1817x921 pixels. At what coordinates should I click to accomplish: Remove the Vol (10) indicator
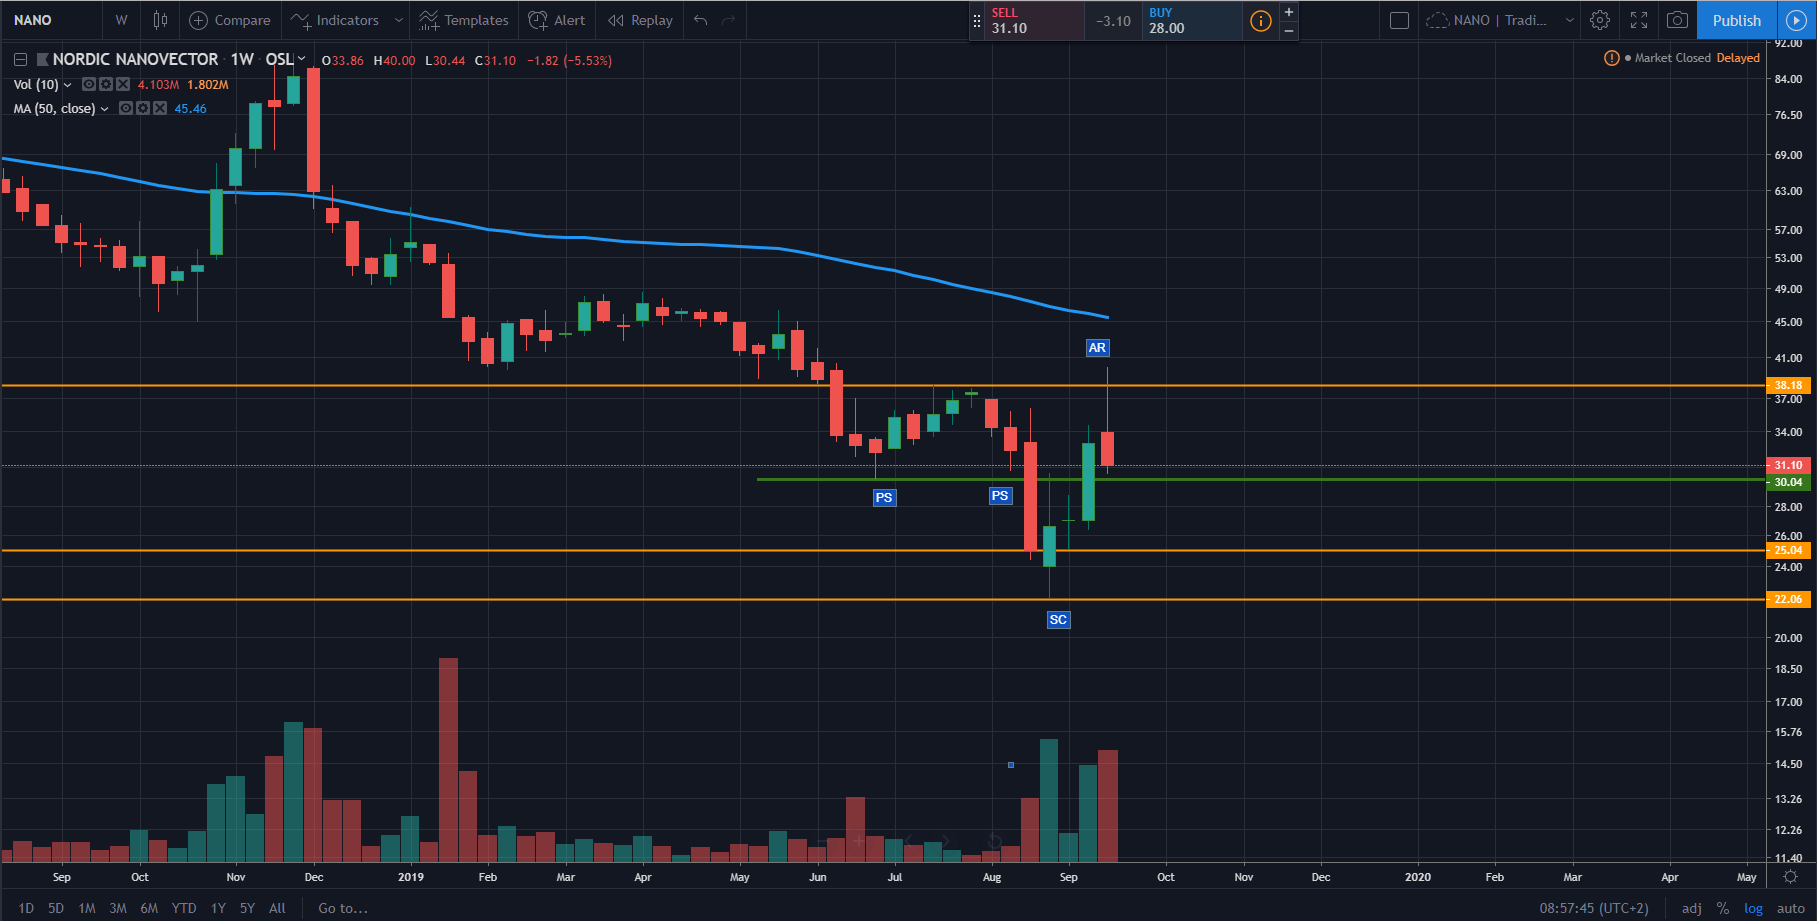coord(123,84)
